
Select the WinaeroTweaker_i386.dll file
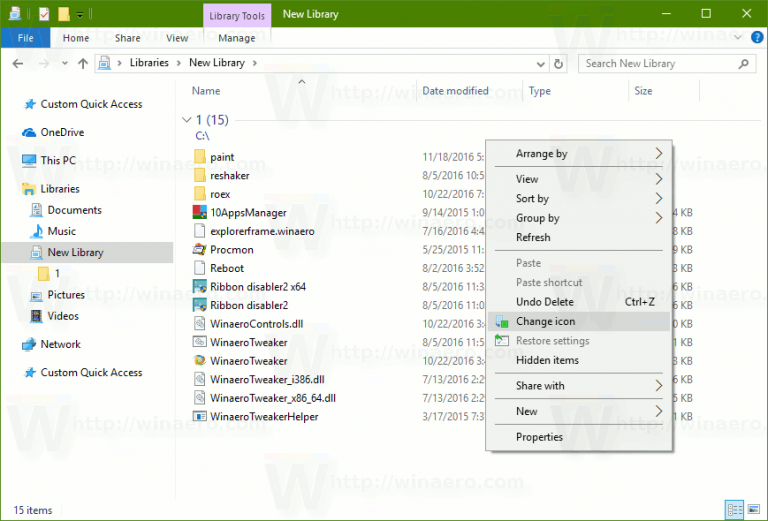(259, 379)
